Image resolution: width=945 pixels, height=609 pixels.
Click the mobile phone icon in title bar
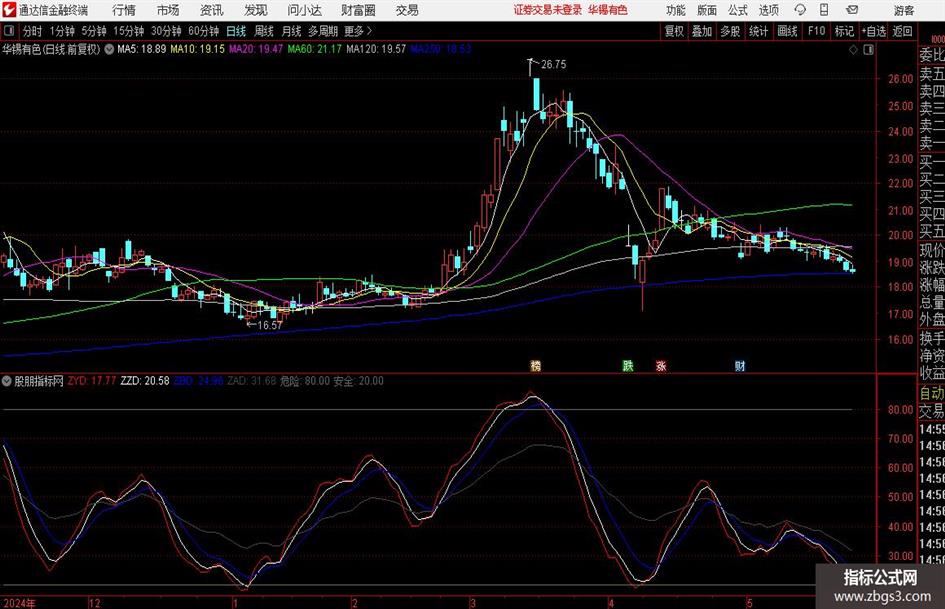point(824,10)
